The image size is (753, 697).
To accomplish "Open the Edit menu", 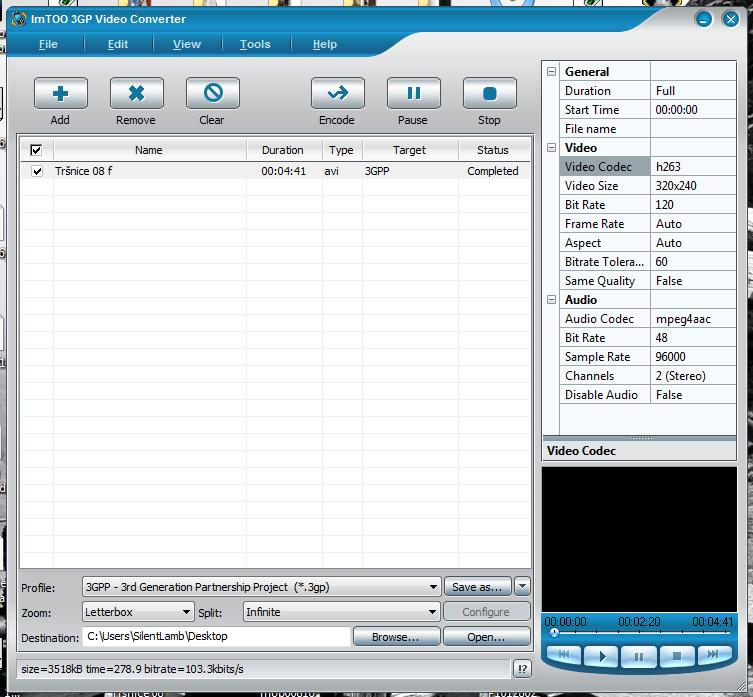I will 118,44.
